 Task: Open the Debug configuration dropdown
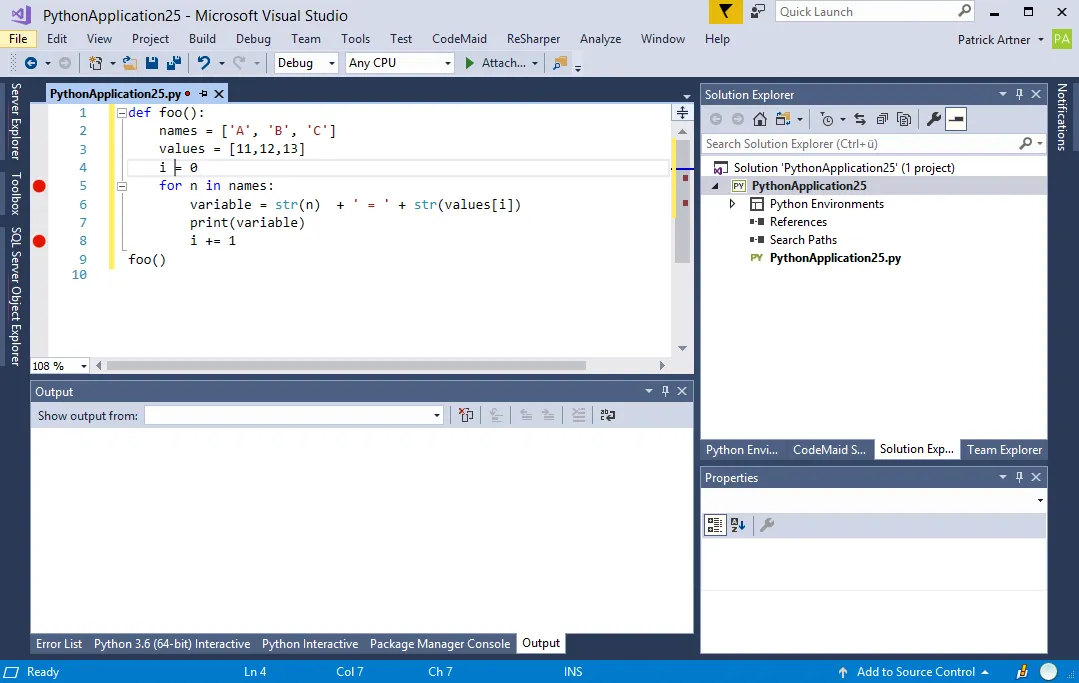point(332,63)
